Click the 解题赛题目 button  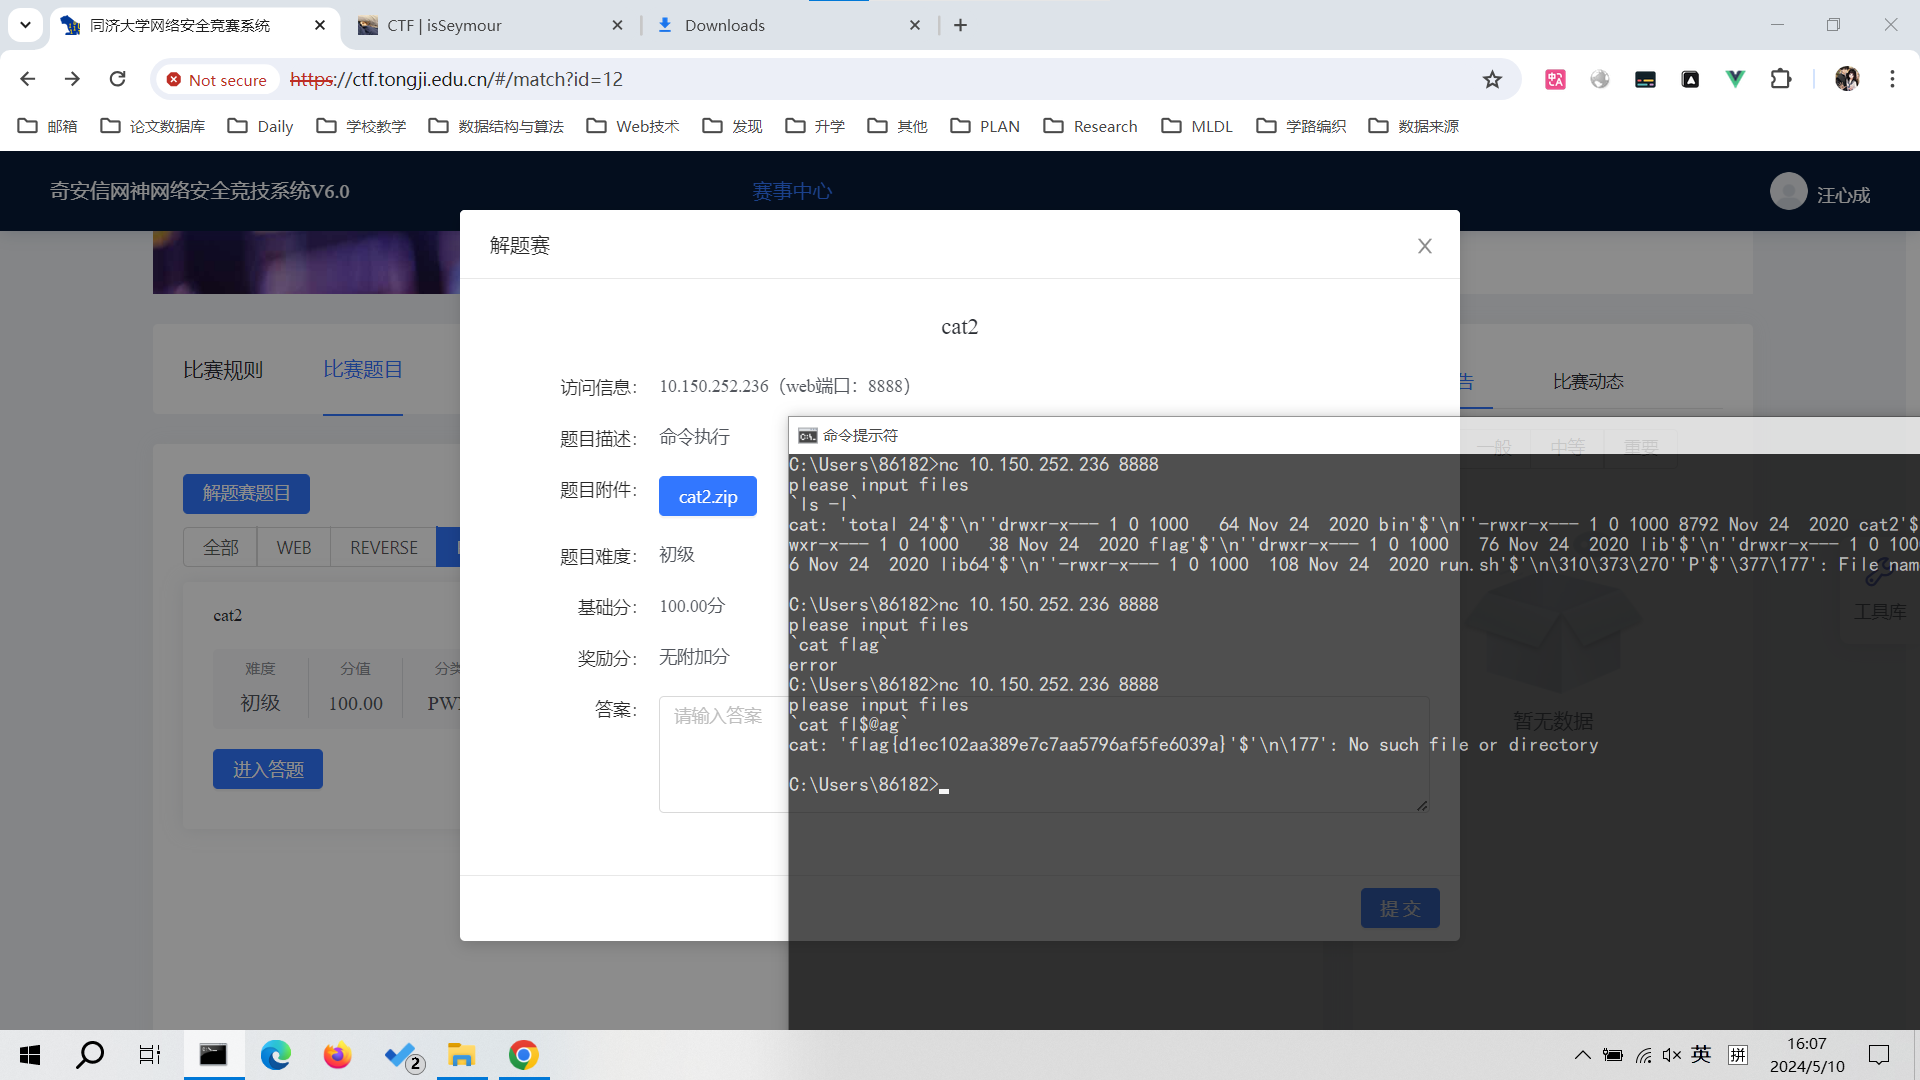[246, 493]
